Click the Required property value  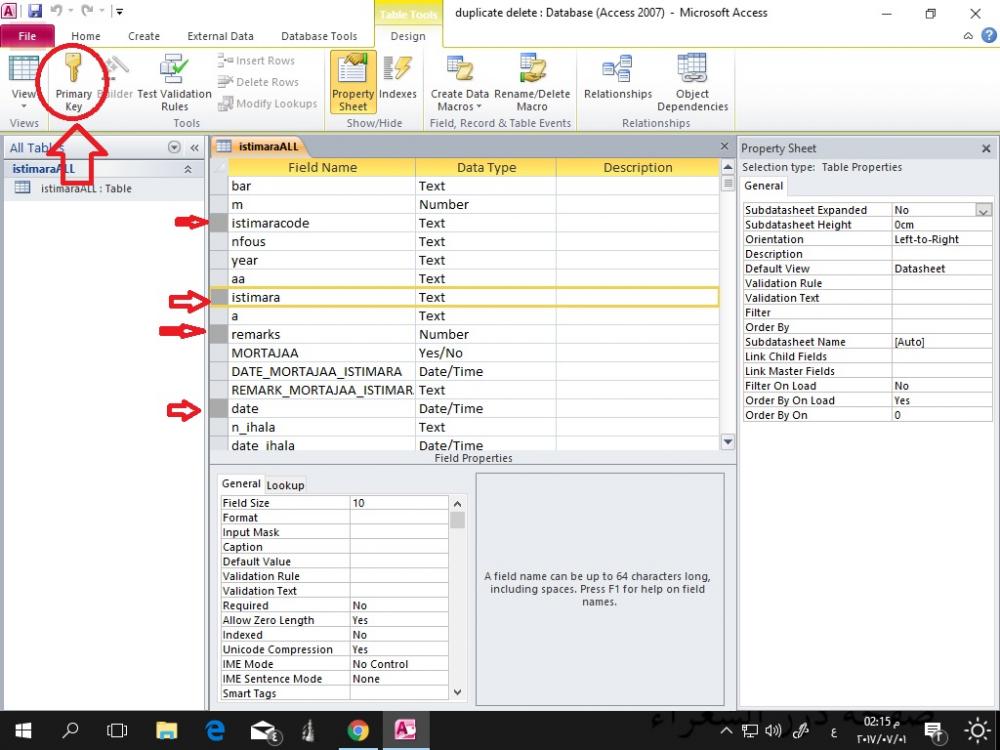399,605
